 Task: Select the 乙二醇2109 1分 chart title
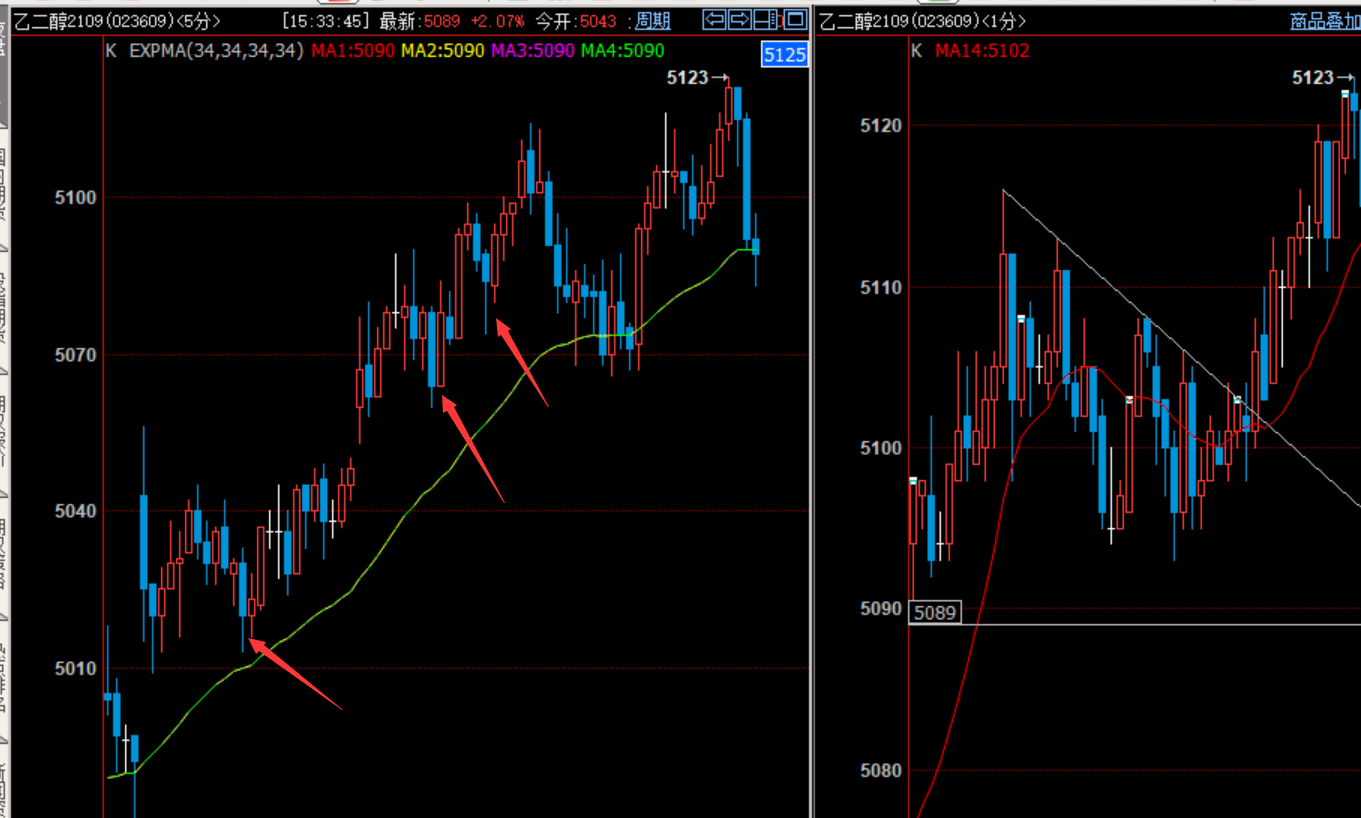923,21
